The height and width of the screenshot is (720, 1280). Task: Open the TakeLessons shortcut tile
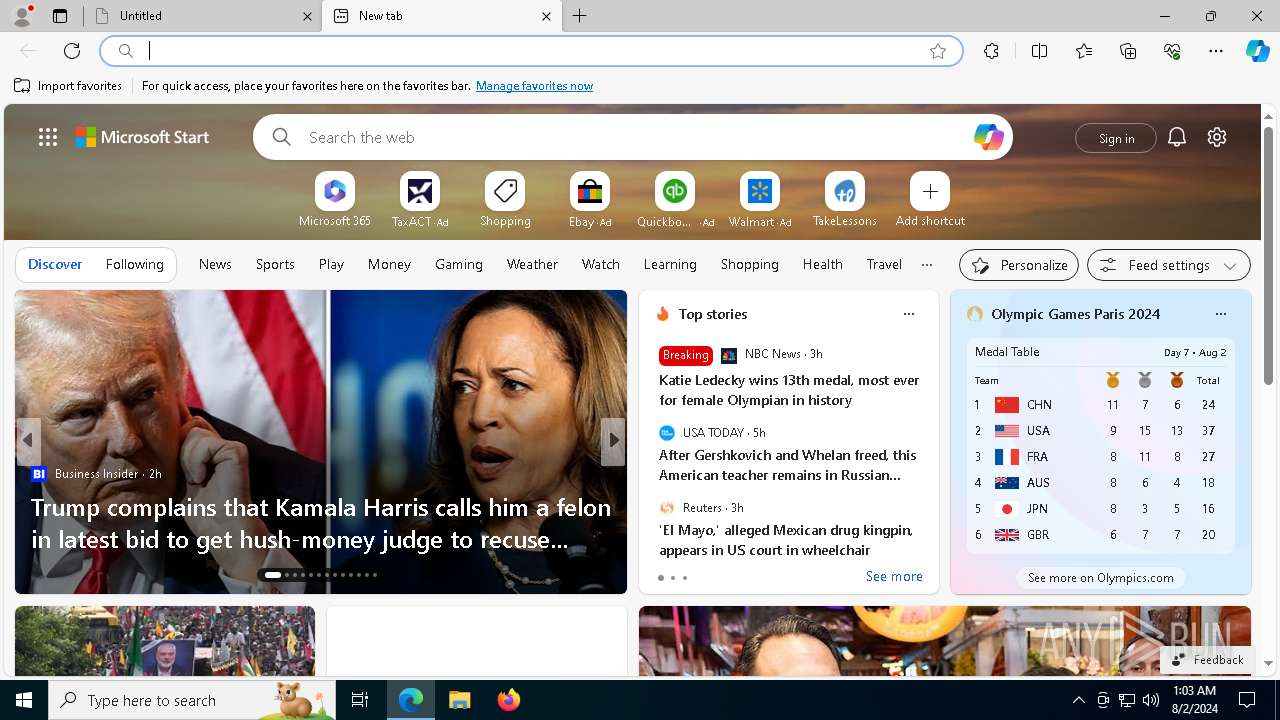click(845, 200)
